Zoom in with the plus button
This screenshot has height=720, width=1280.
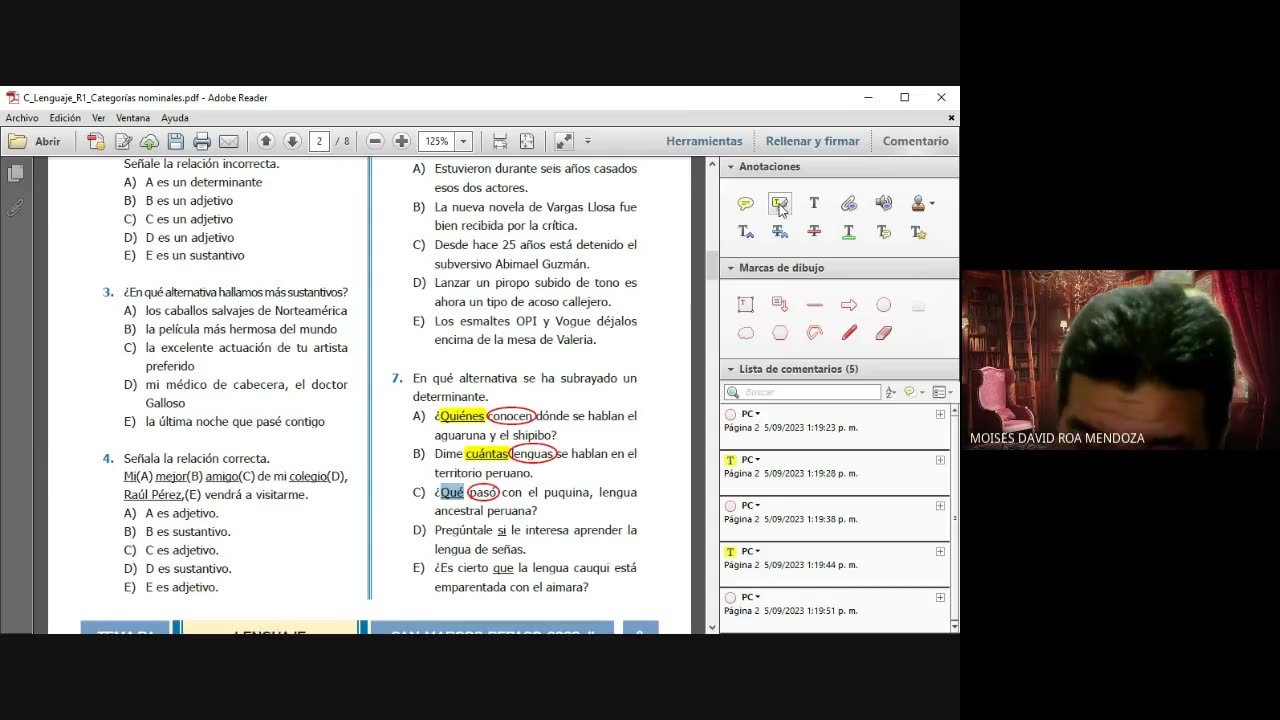click(401, 141)
